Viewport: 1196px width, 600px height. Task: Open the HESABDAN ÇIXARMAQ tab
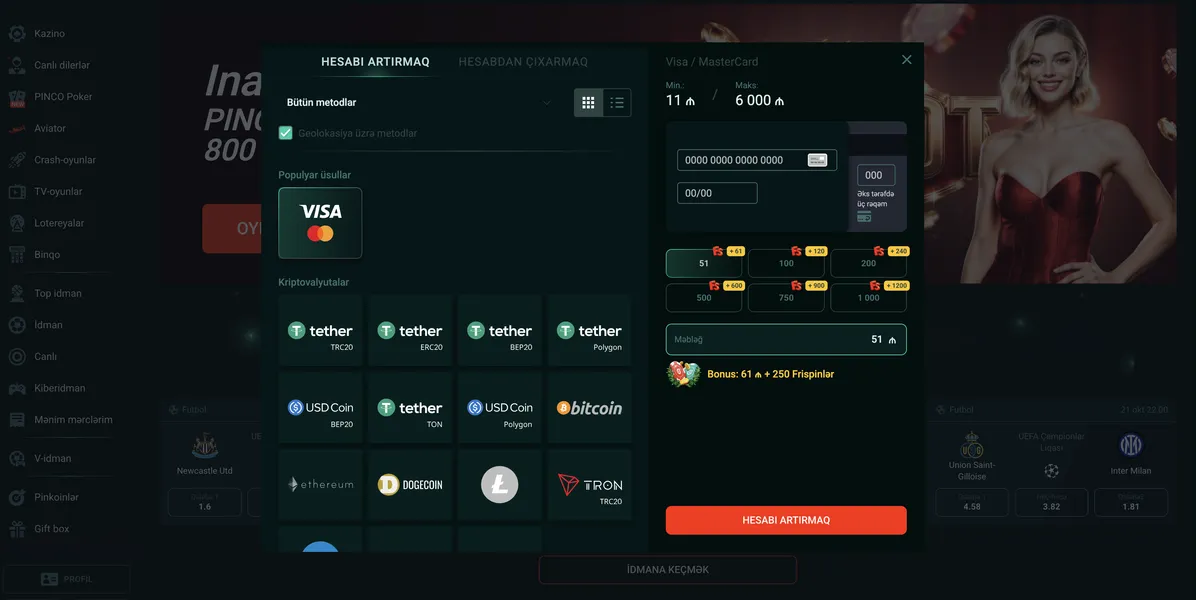click(523, 62)
